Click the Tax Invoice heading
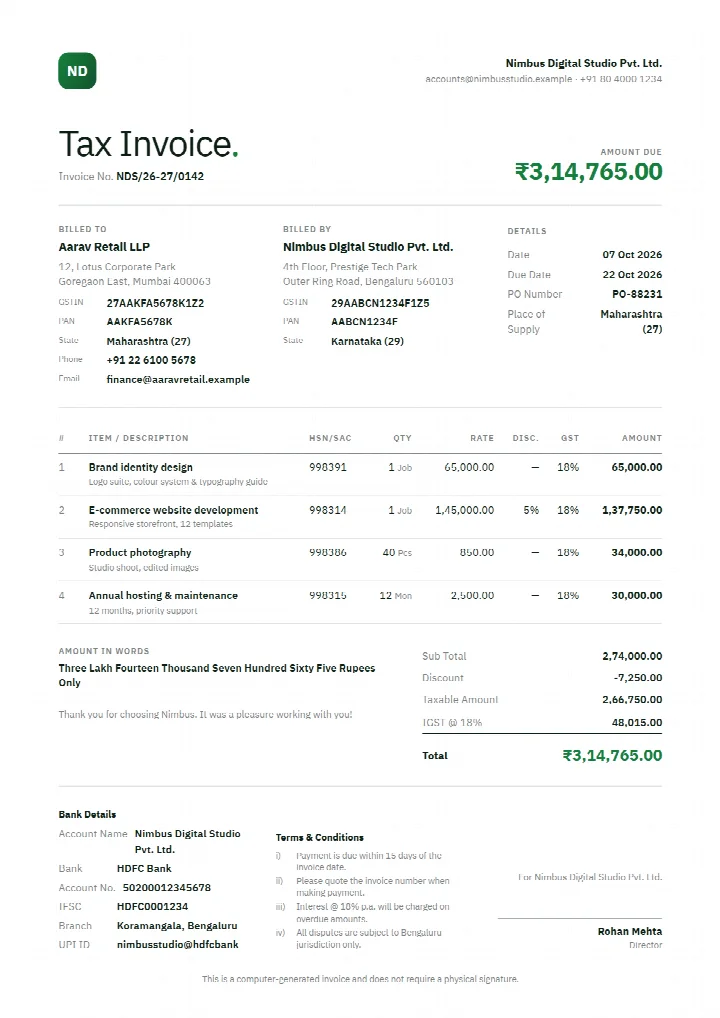Screen dimensions: 720x1018 (149, 144)
